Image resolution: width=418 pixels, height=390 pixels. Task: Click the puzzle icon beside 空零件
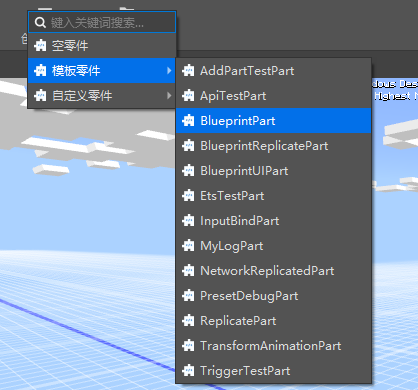(x=40, y=46)
